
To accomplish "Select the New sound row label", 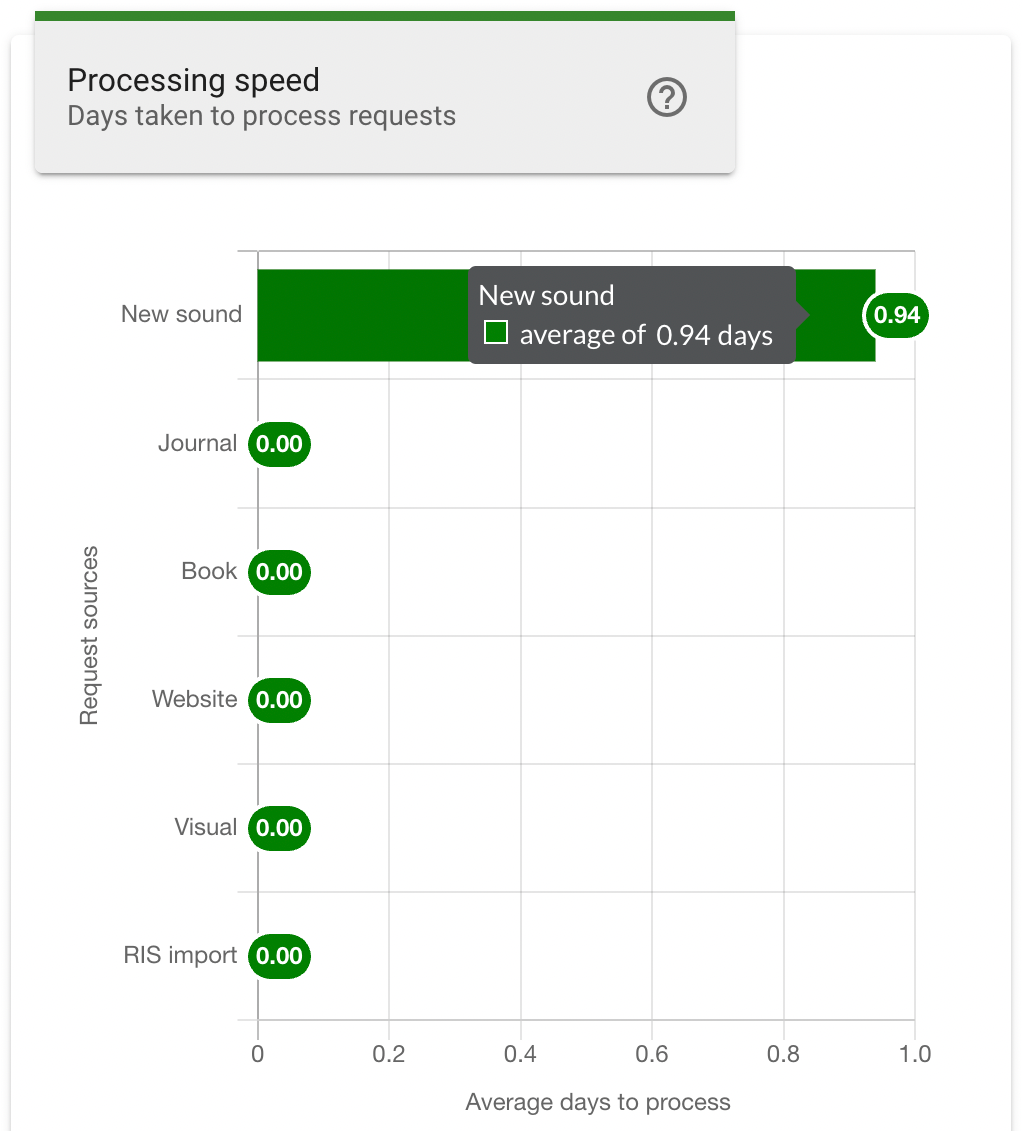I will [181, 314].
